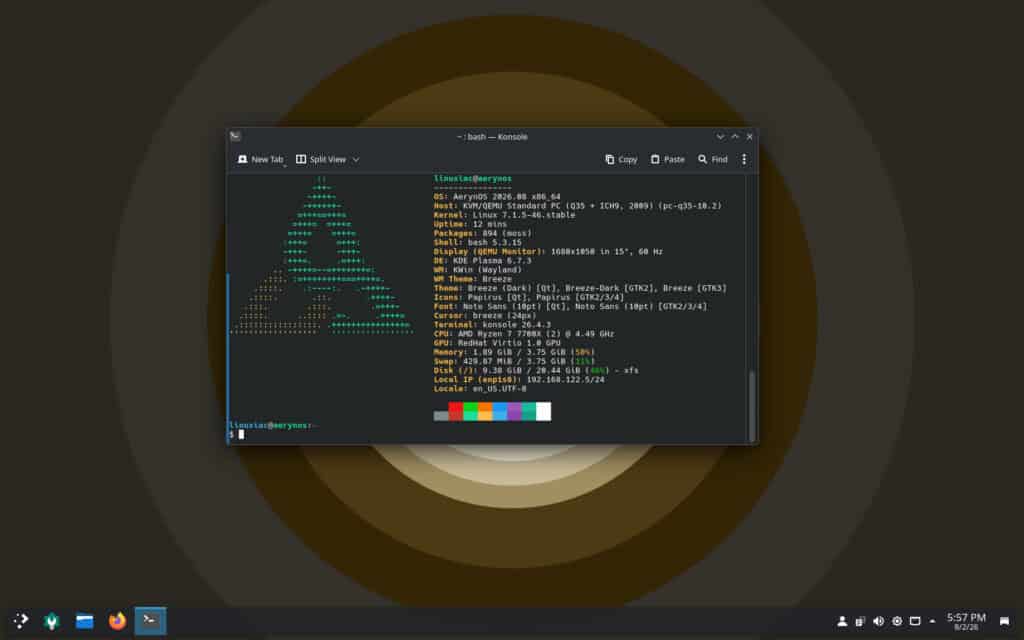
Task: Click the blue color block in terminal
Action: 500,411
